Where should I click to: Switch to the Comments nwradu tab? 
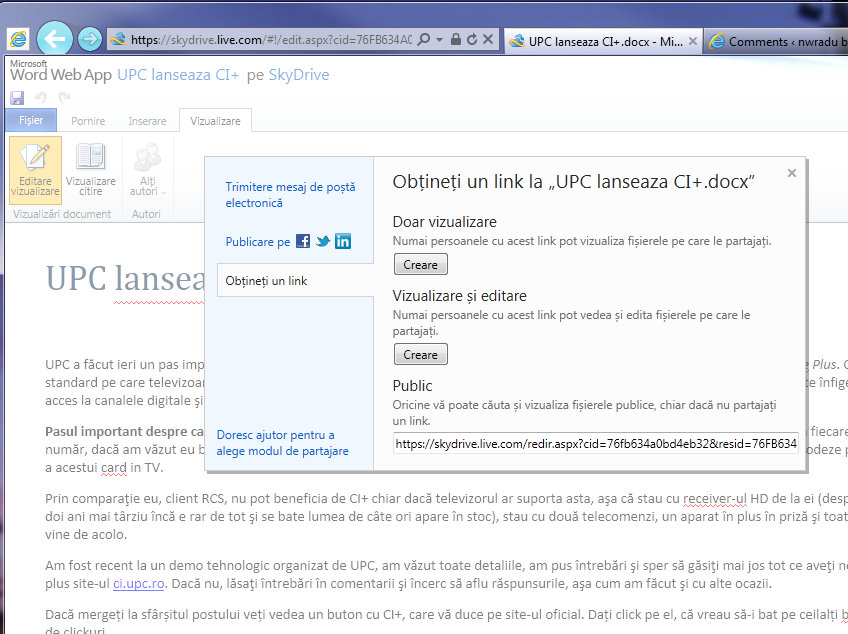click(776, 41)
